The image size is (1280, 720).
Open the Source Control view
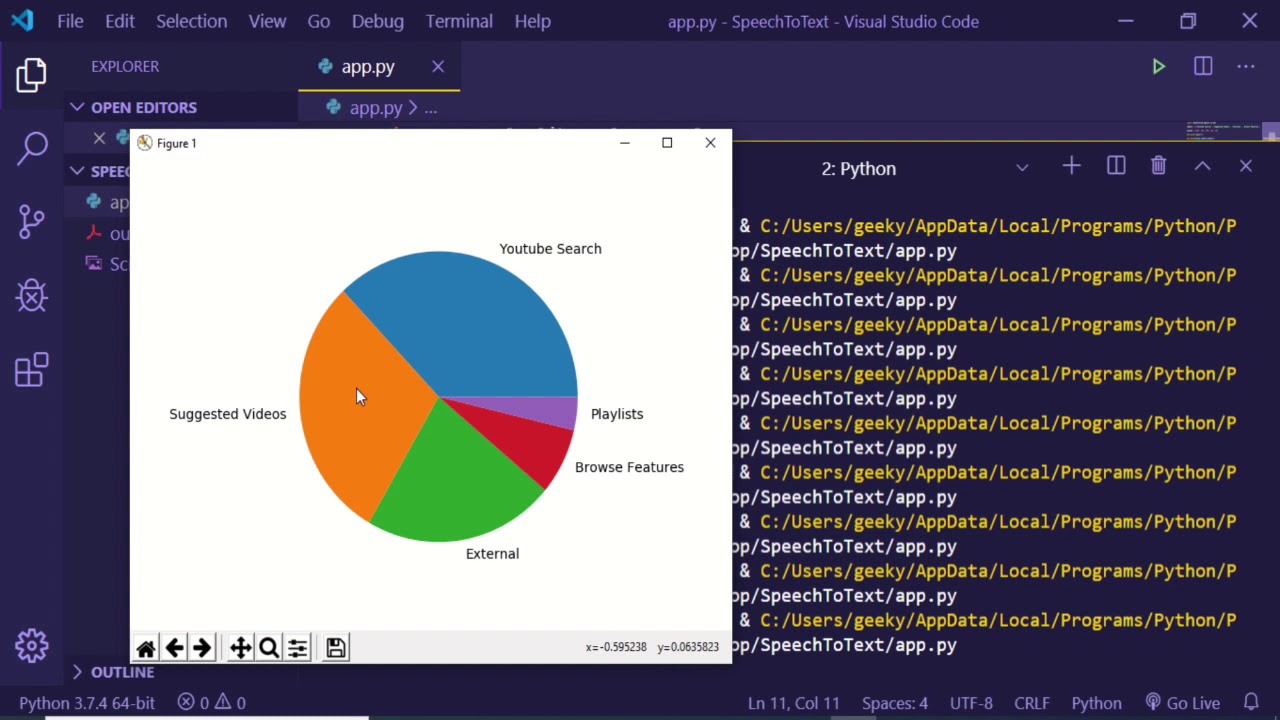click(x=32, y=221)
